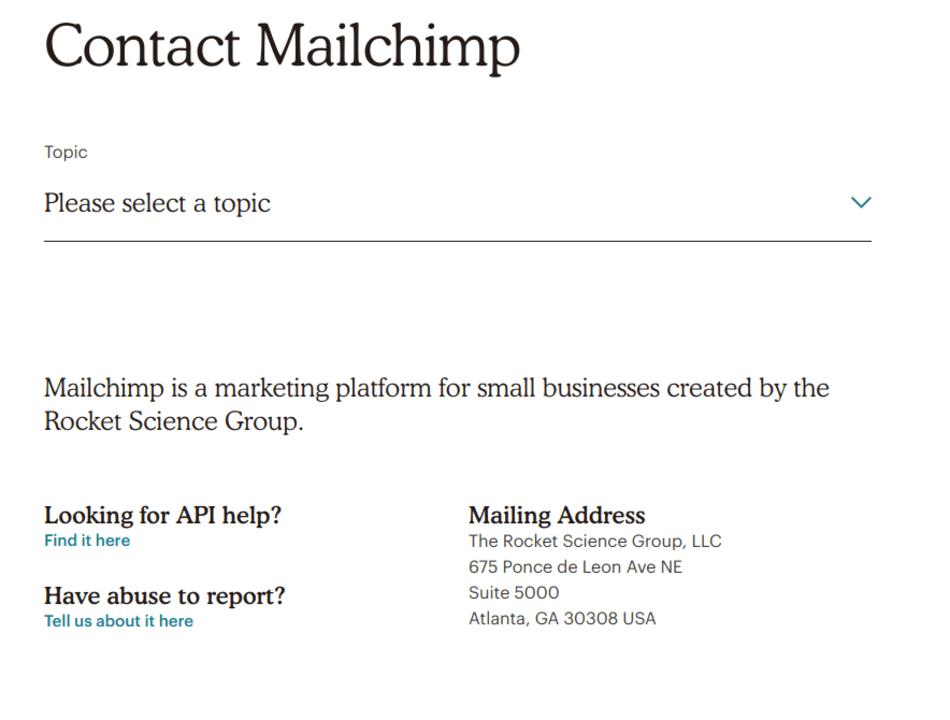Image resolution: width=950 pixels, height=720 pixels.
Task: Click the "Mailing Address" heading
Action: point(557,515)
